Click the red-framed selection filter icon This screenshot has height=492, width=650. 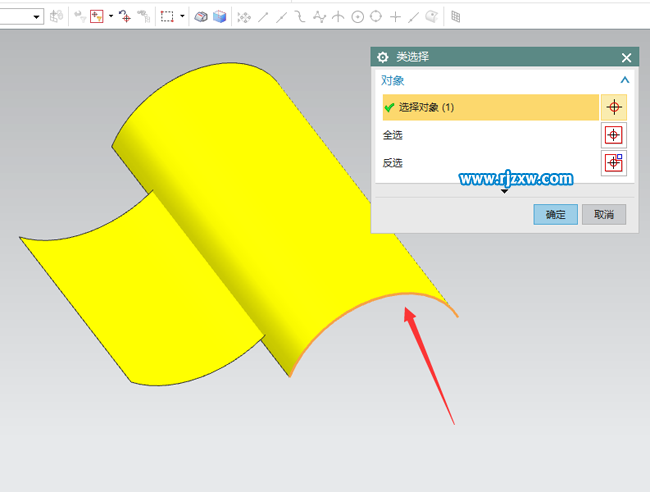click(x=97, y=16)
